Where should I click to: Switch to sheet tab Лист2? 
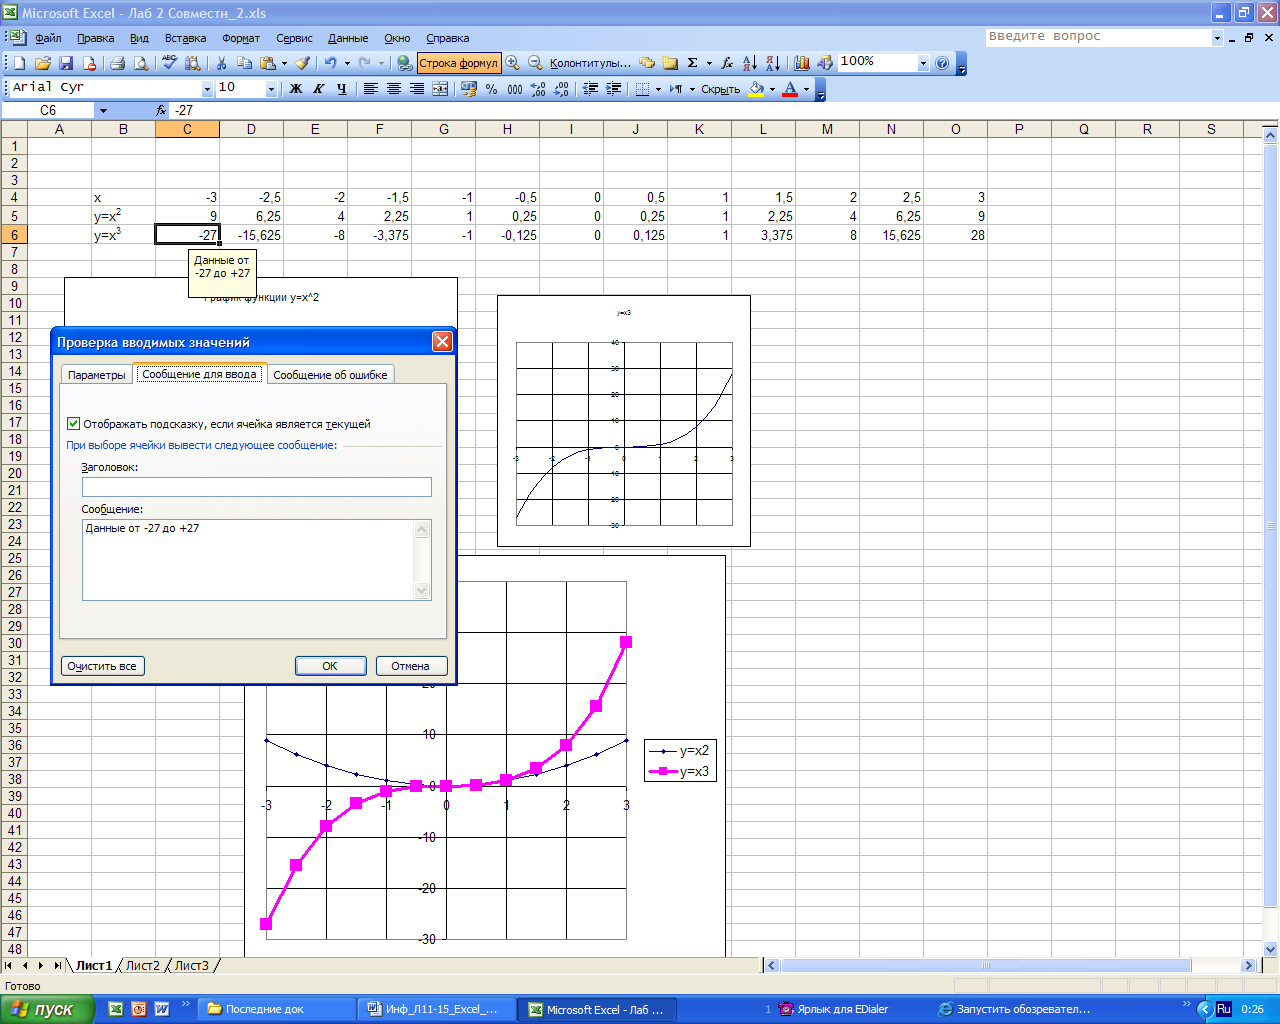(x=143, y=966)
